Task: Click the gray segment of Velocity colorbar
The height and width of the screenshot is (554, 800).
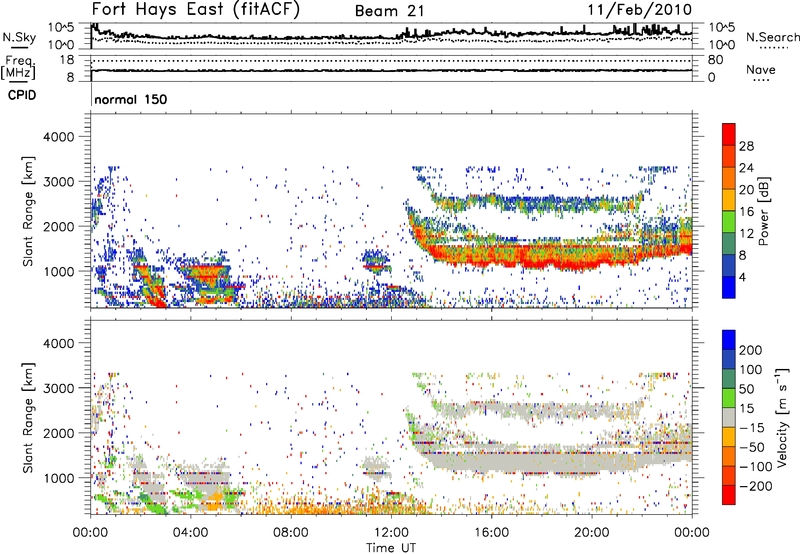Action: point(729,417)
